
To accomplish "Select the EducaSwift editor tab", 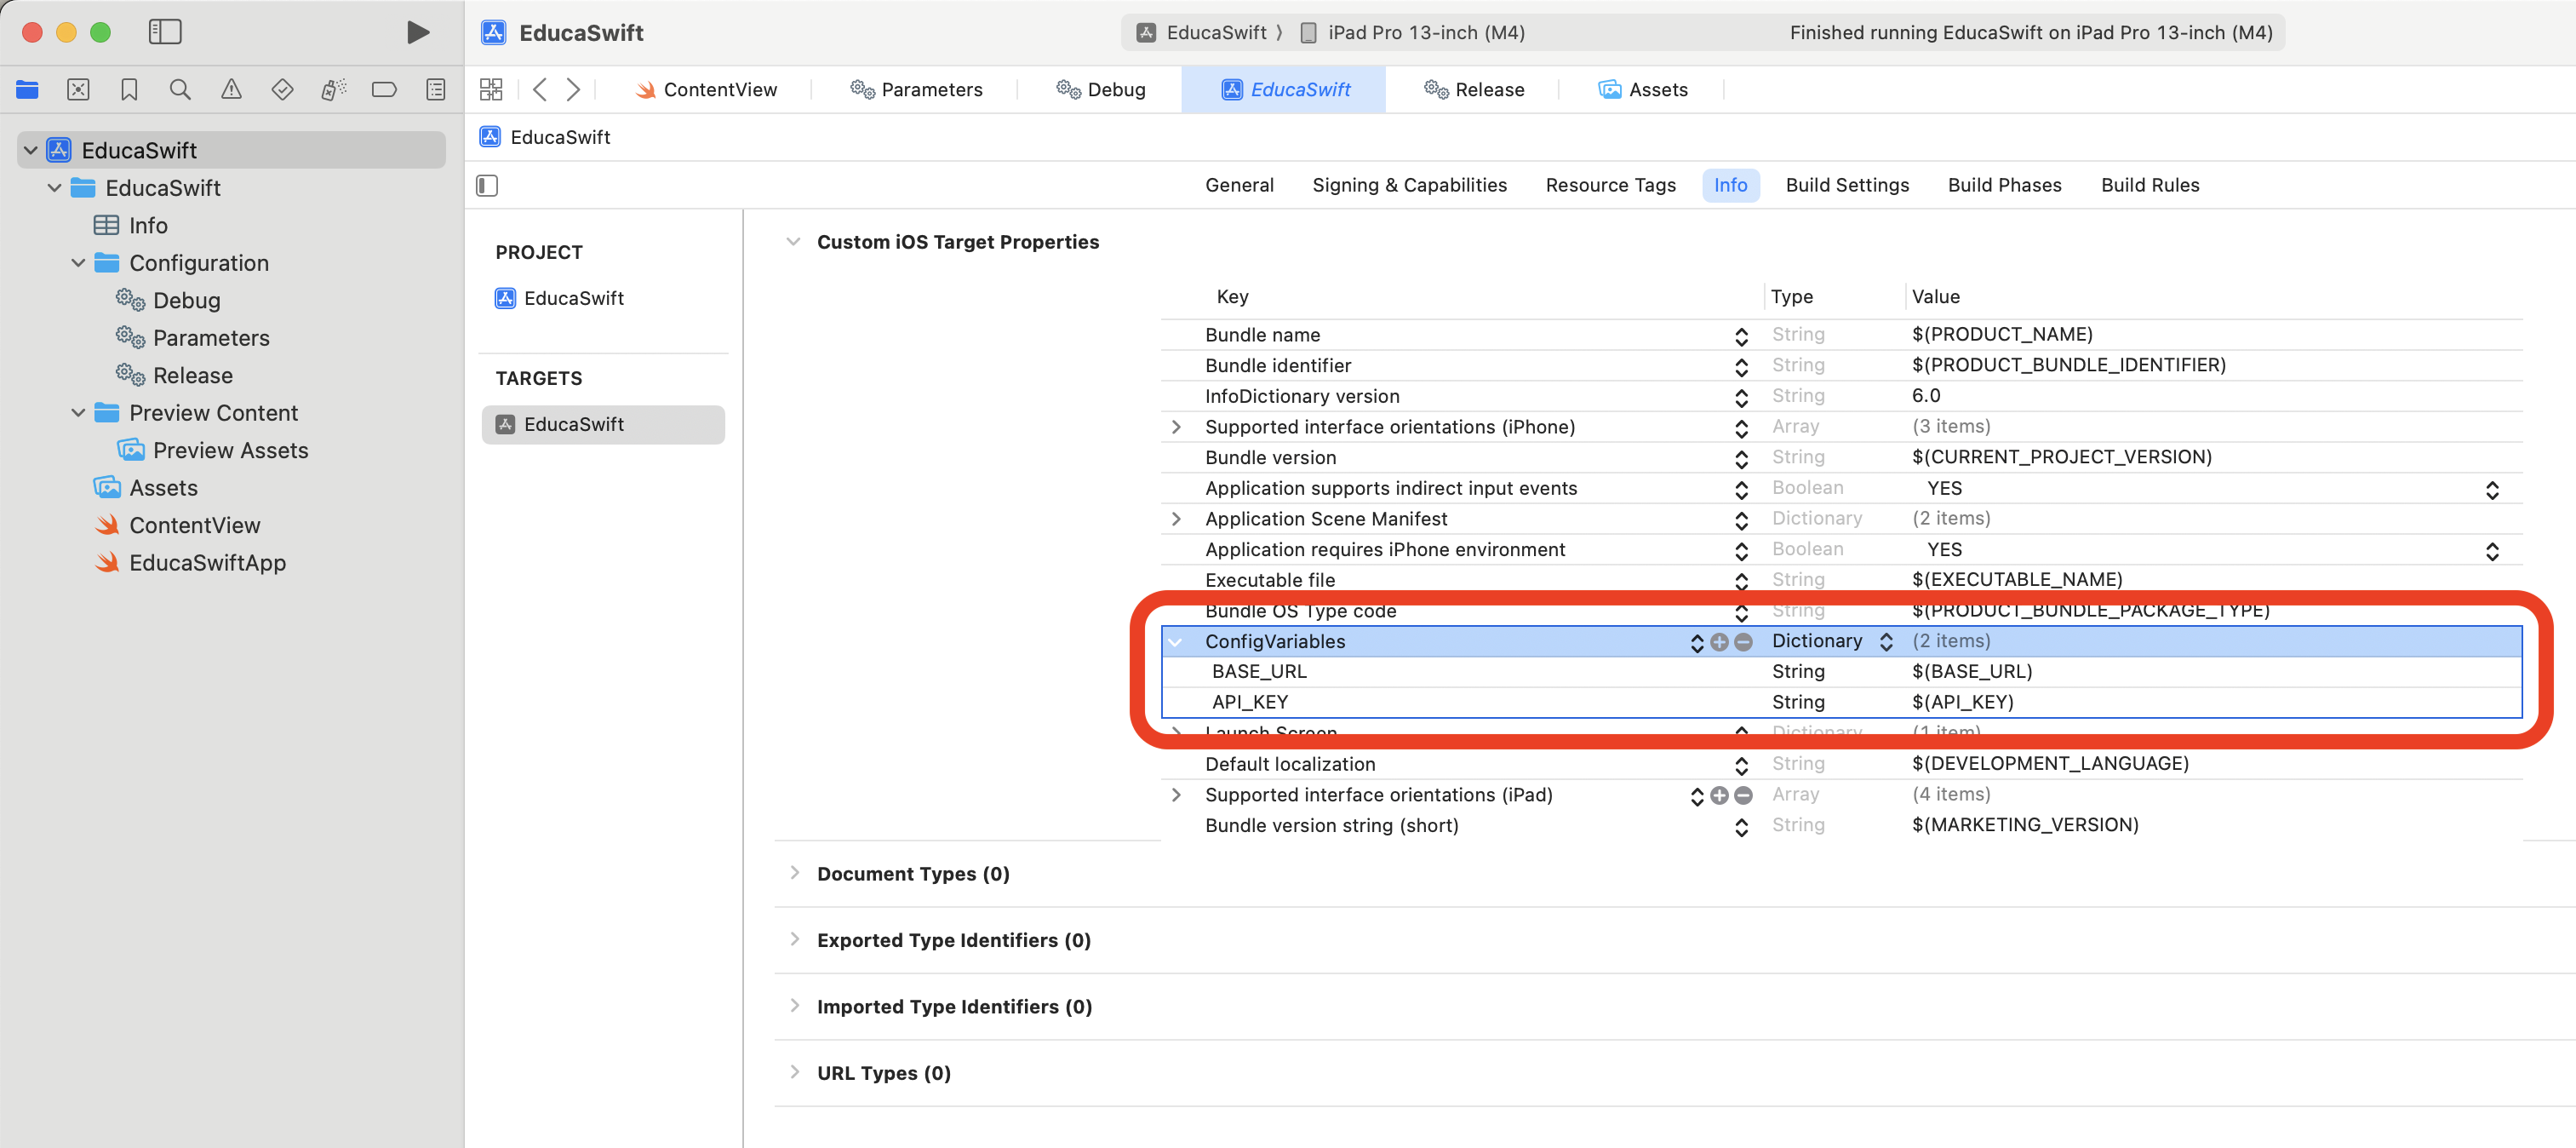I will (x=1285, y=90).
